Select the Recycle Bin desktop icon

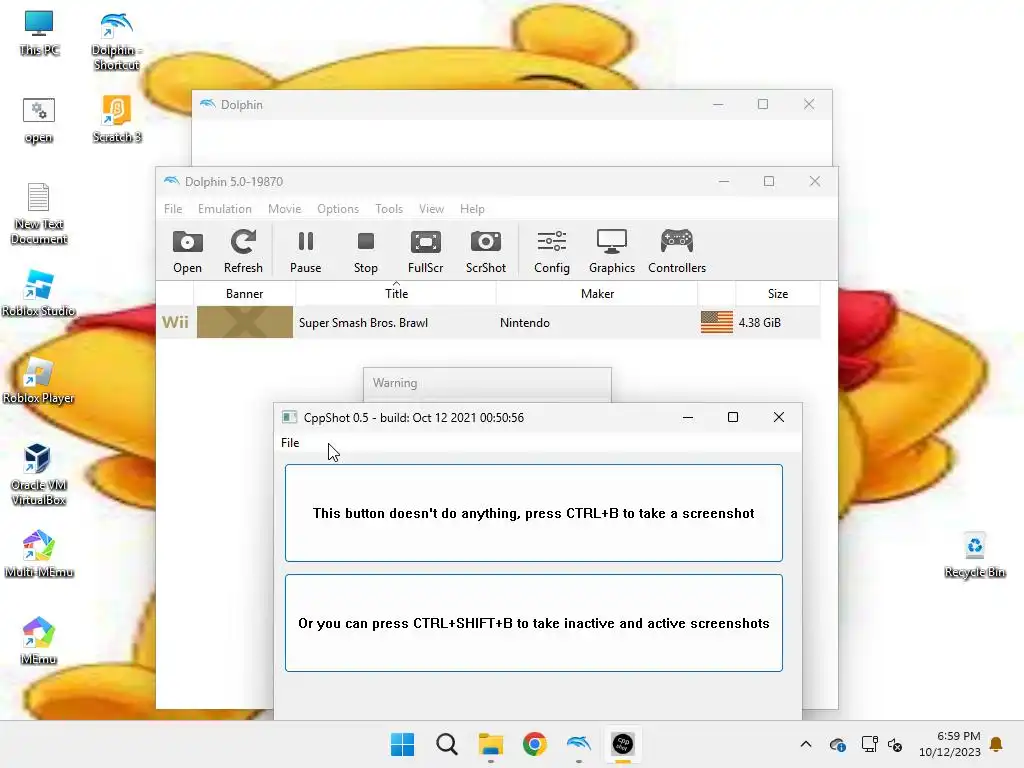(x=975, y=555)
